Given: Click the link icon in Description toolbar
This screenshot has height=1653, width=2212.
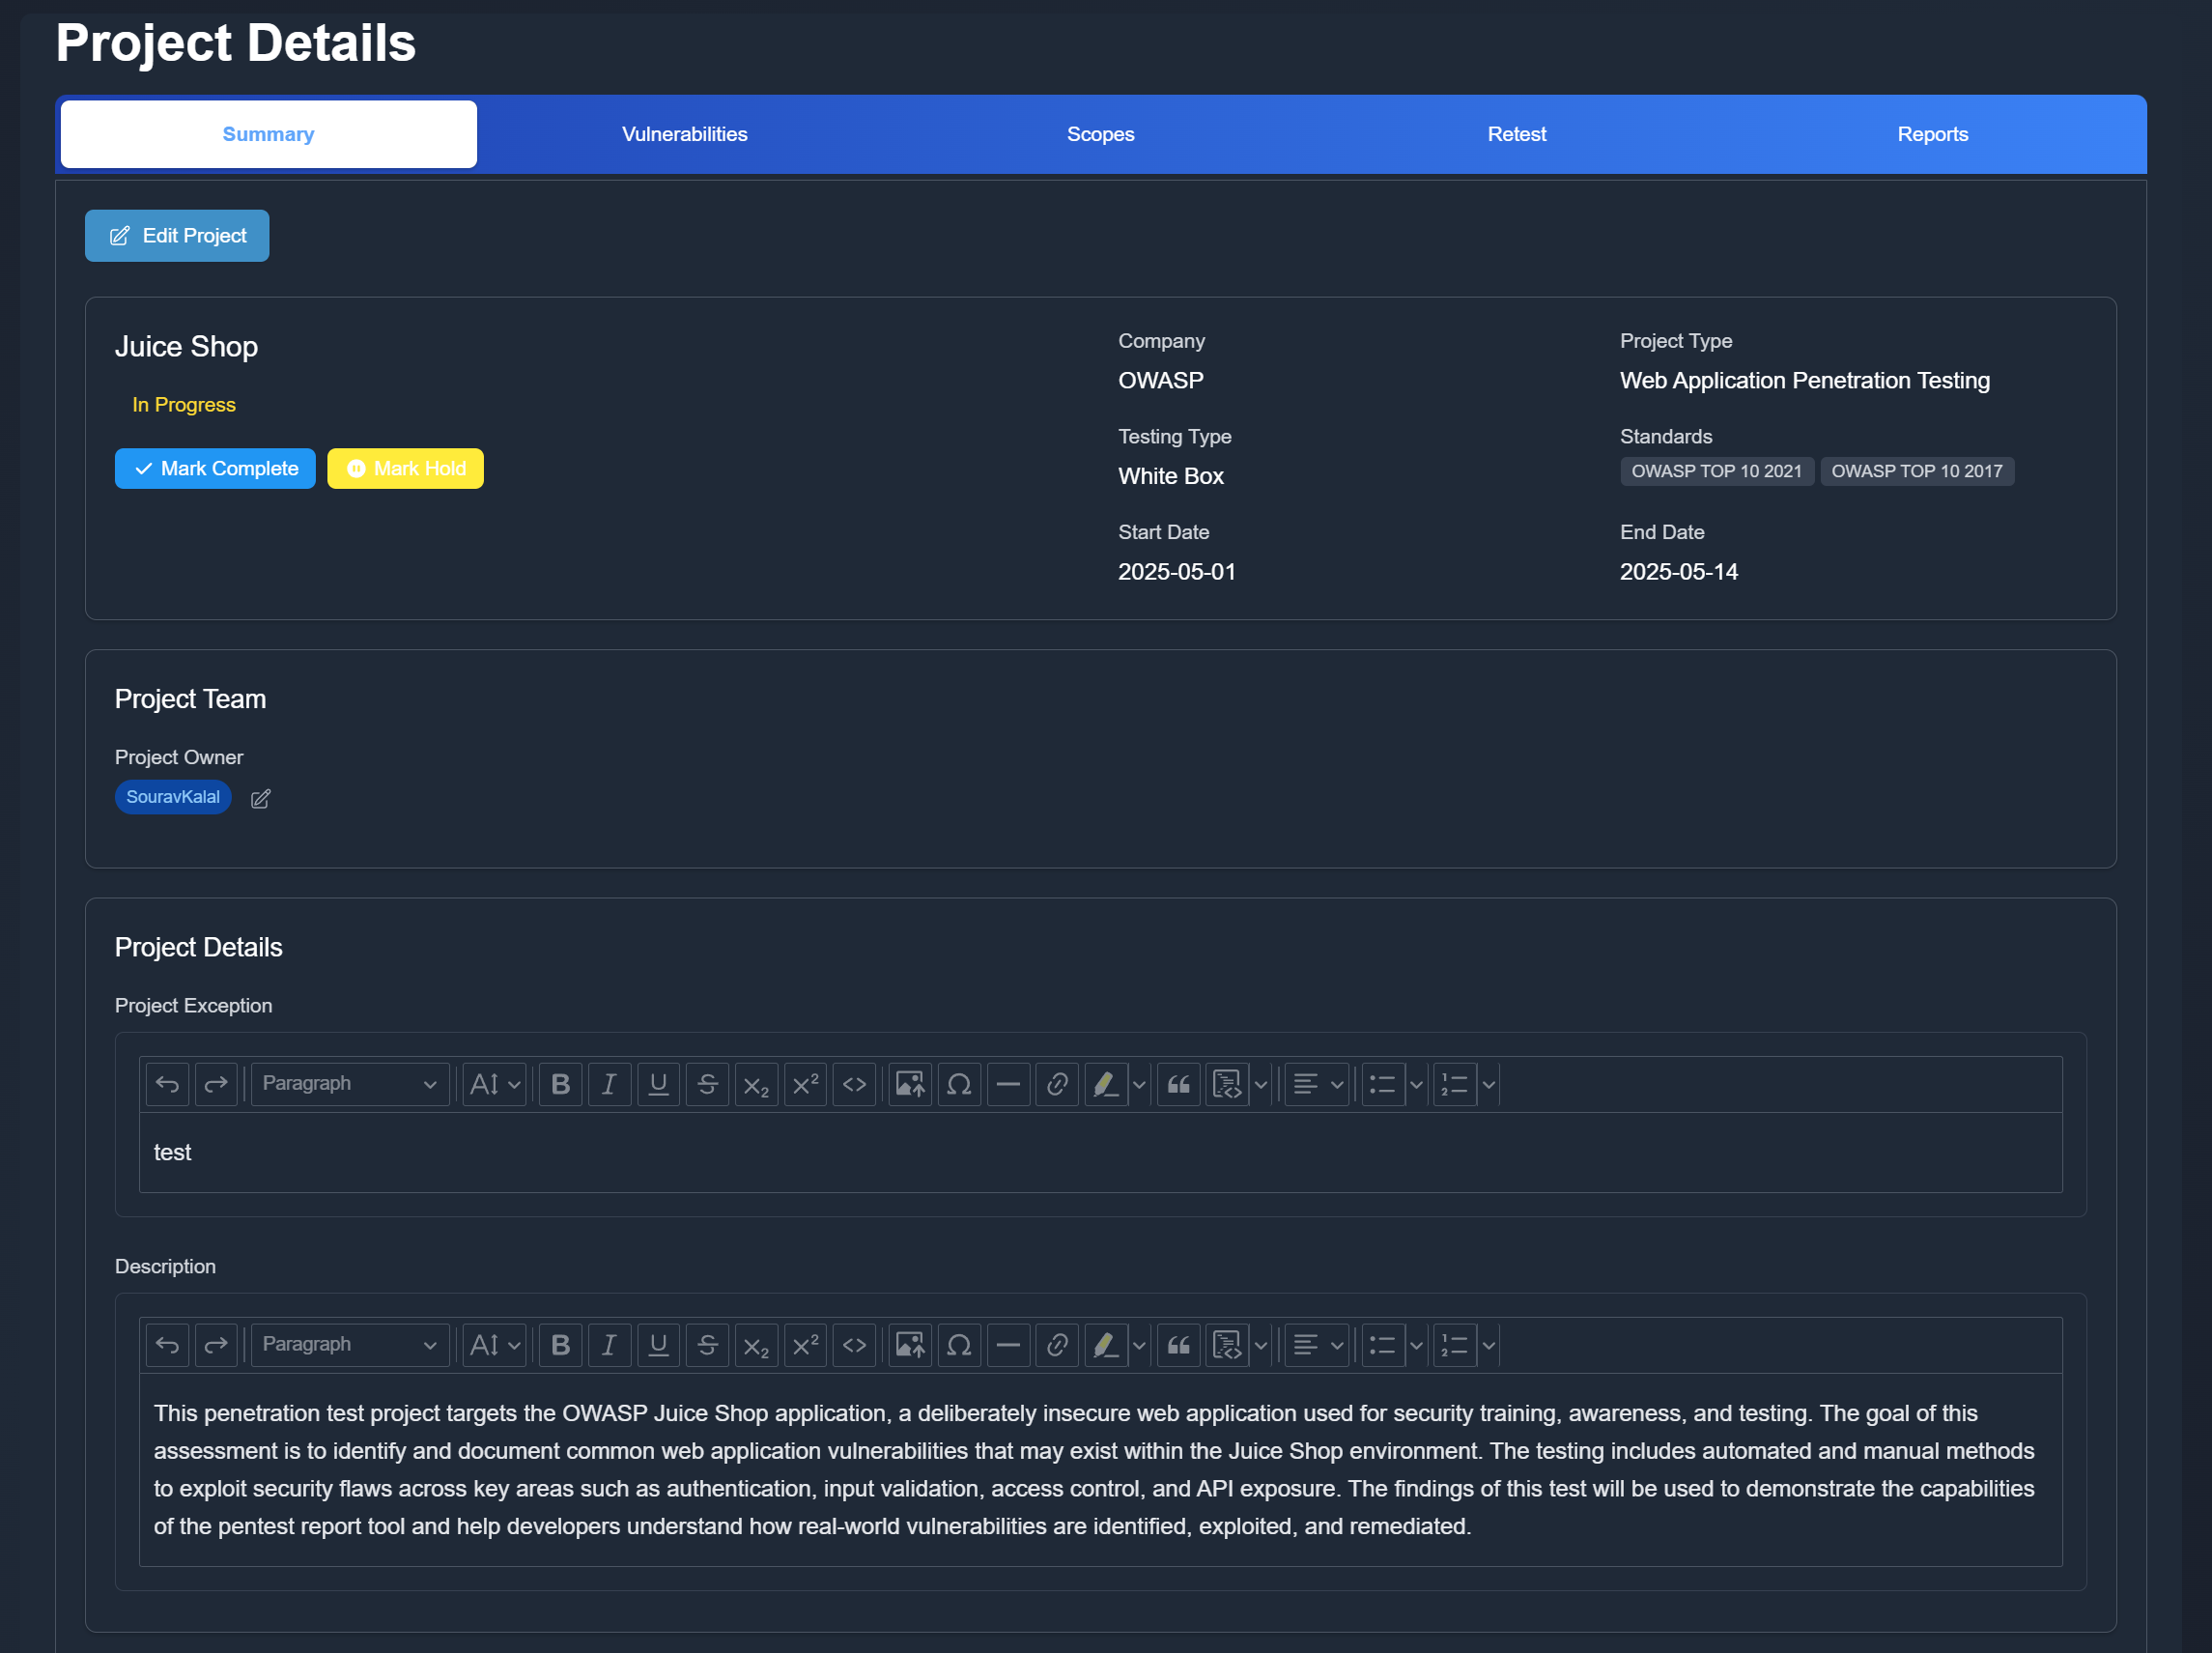Looking at the screenshot, I should [1057, 1345].
